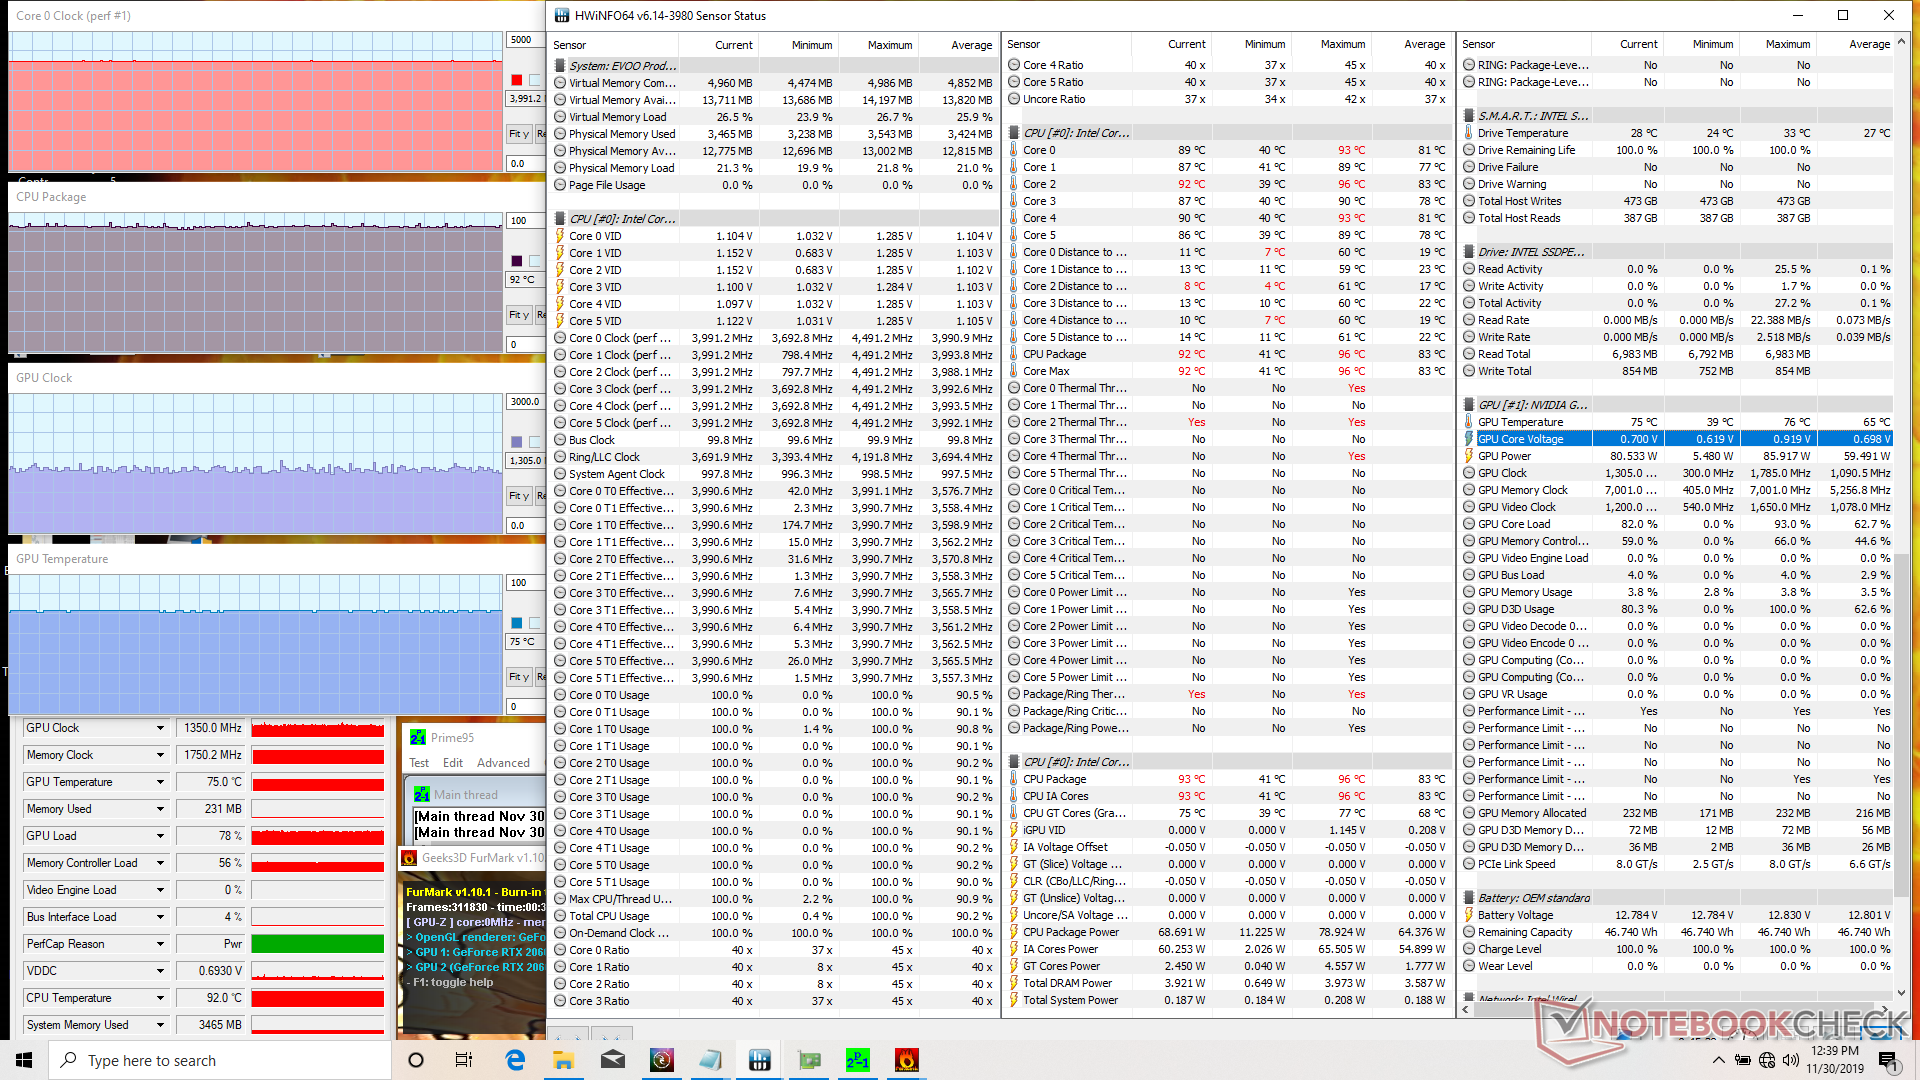Viewport: 1920px width, 1080px height.
Task: Open the Advanced menu in Prime95
Action: [503, 763]
